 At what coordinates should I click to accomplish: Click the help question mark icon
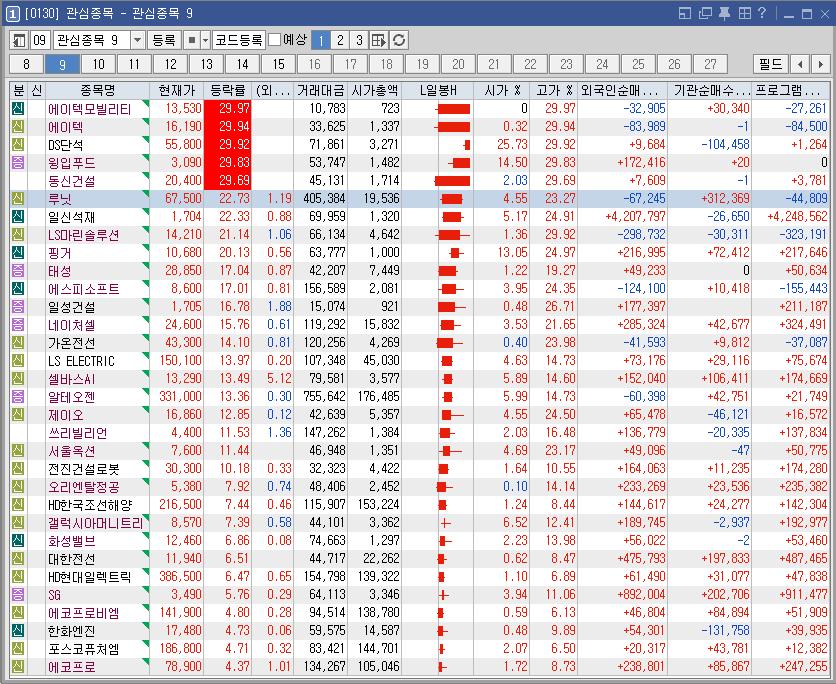(762, 13)
